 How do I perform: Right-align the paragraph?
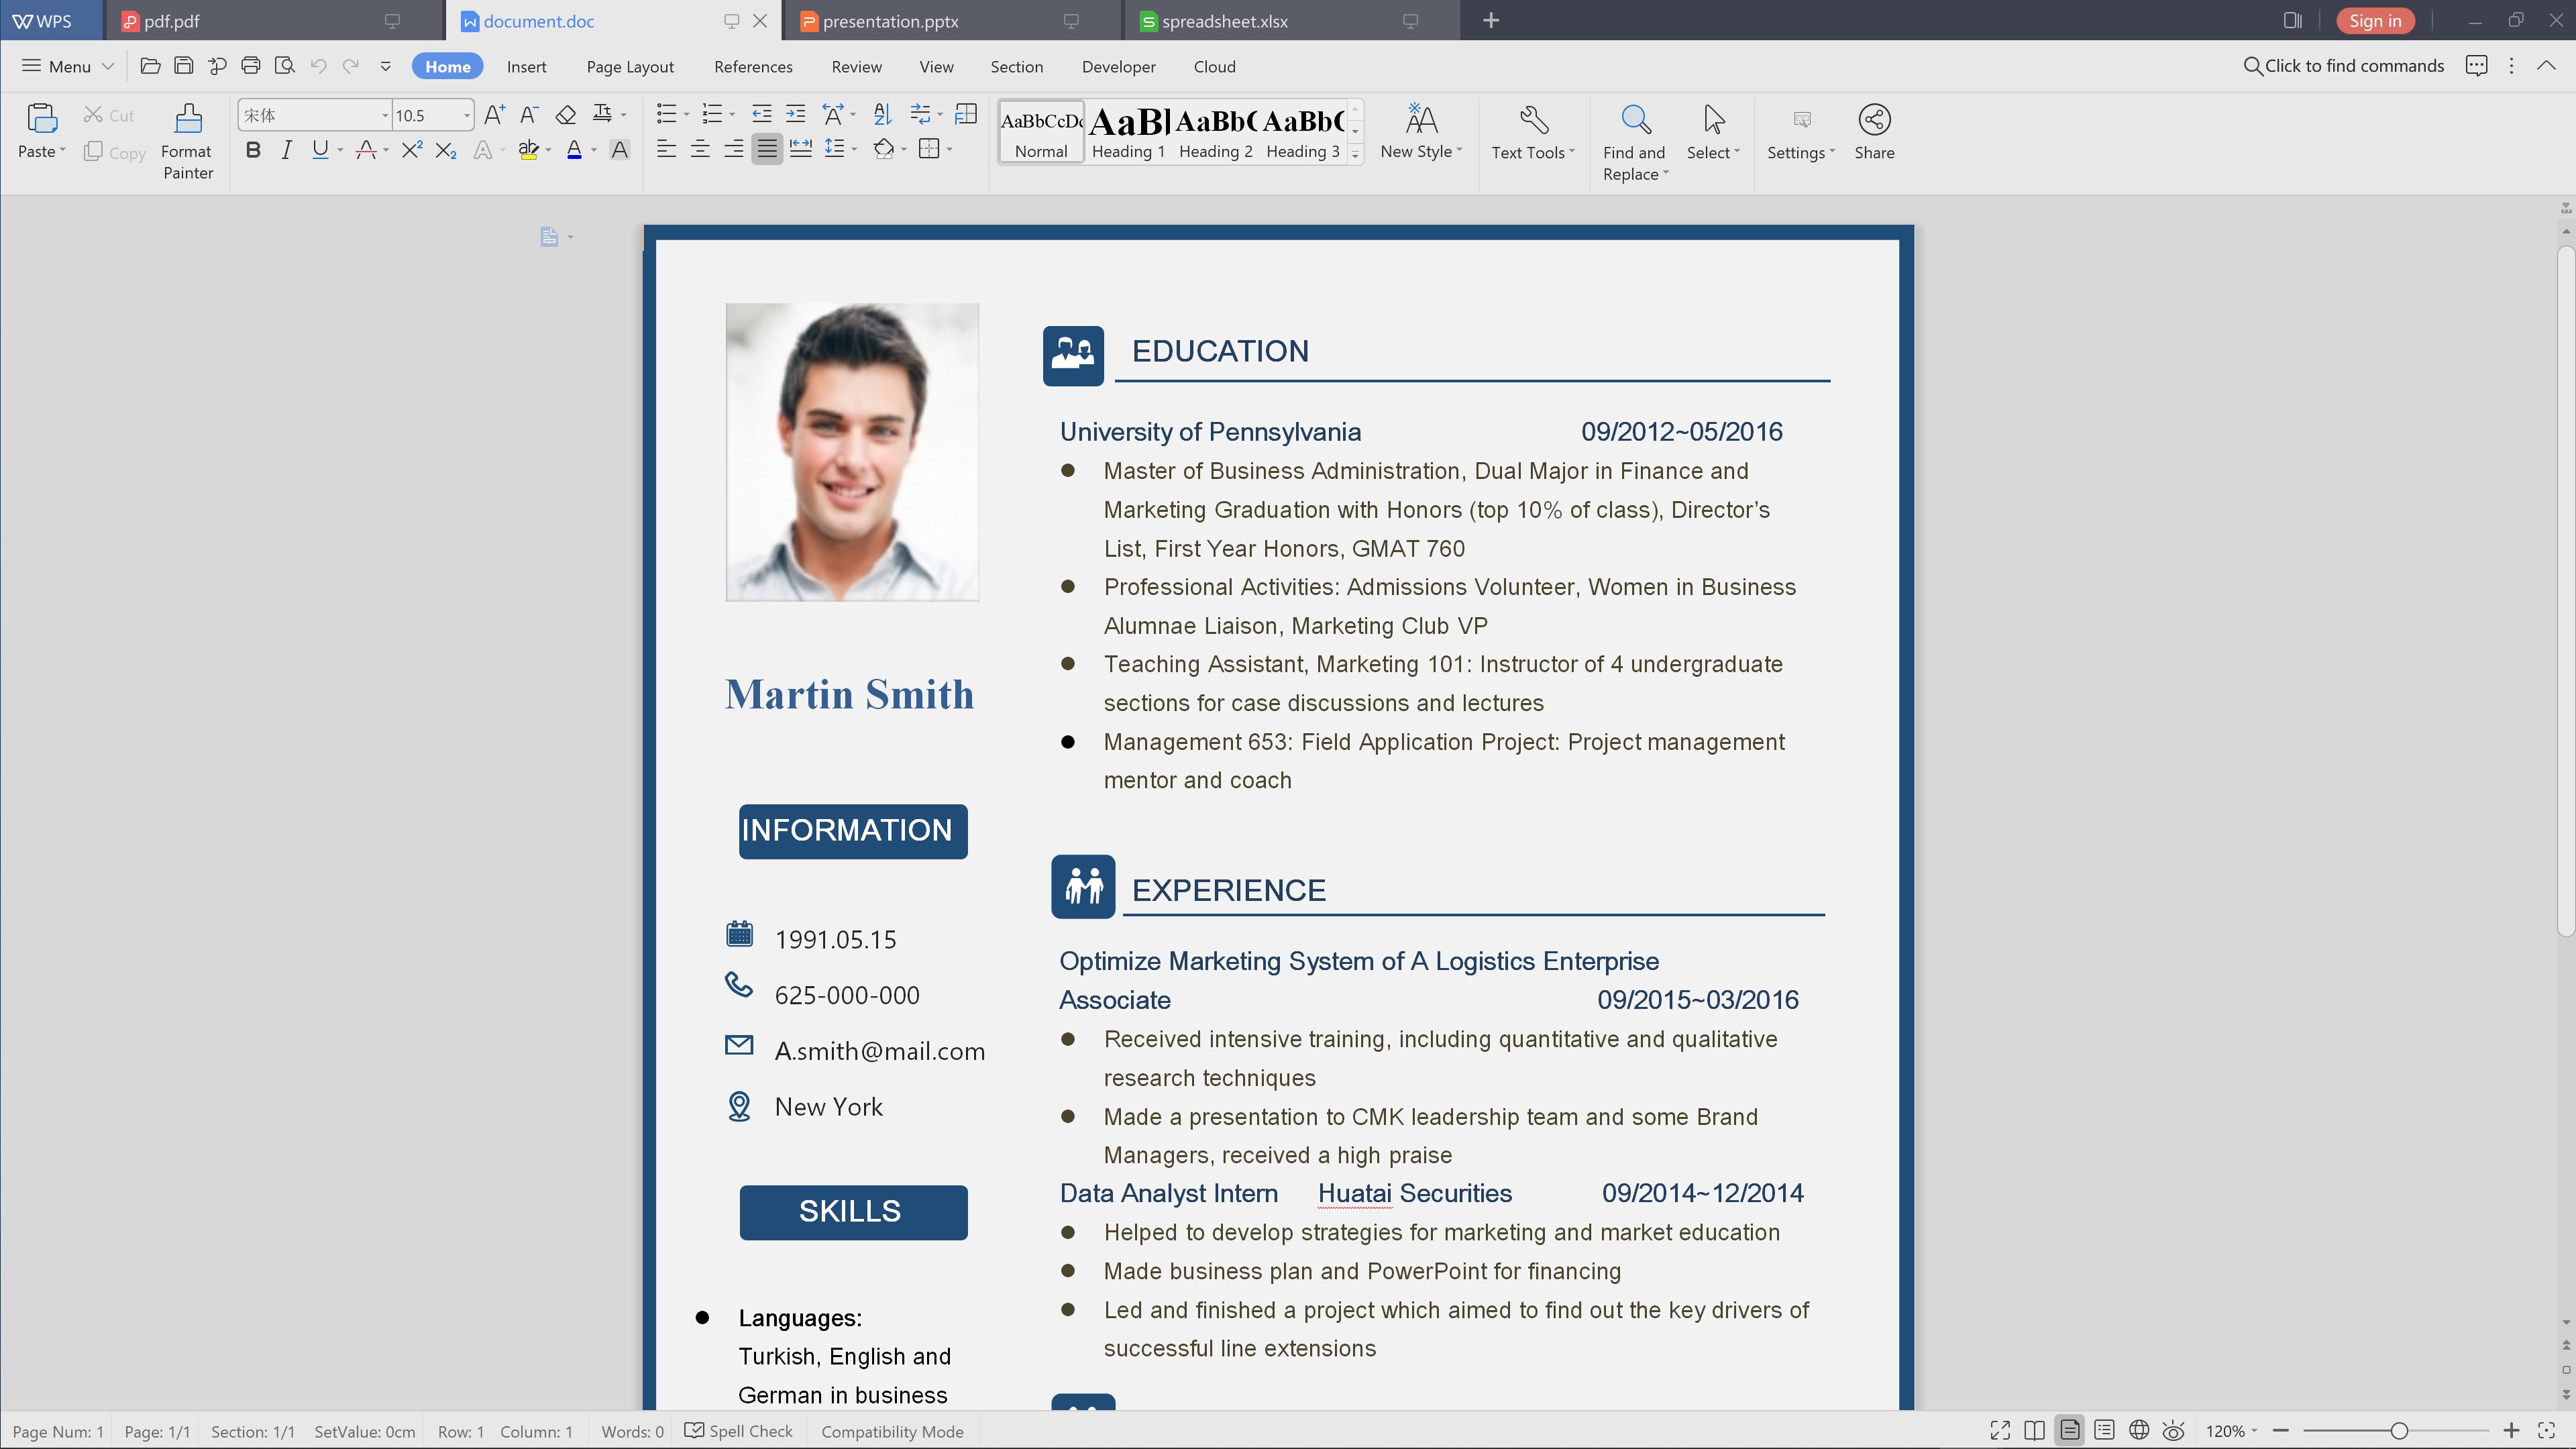[734, 149]
